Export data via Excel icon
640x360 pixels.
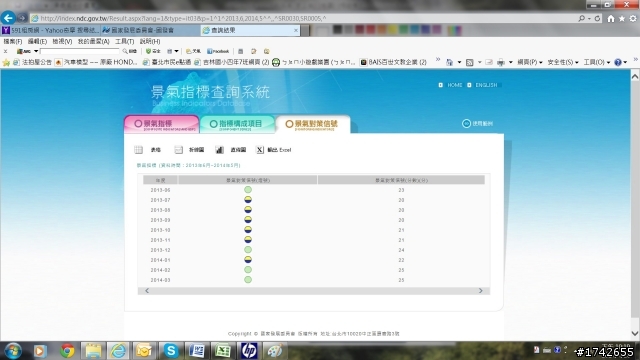tap(260, 150)
